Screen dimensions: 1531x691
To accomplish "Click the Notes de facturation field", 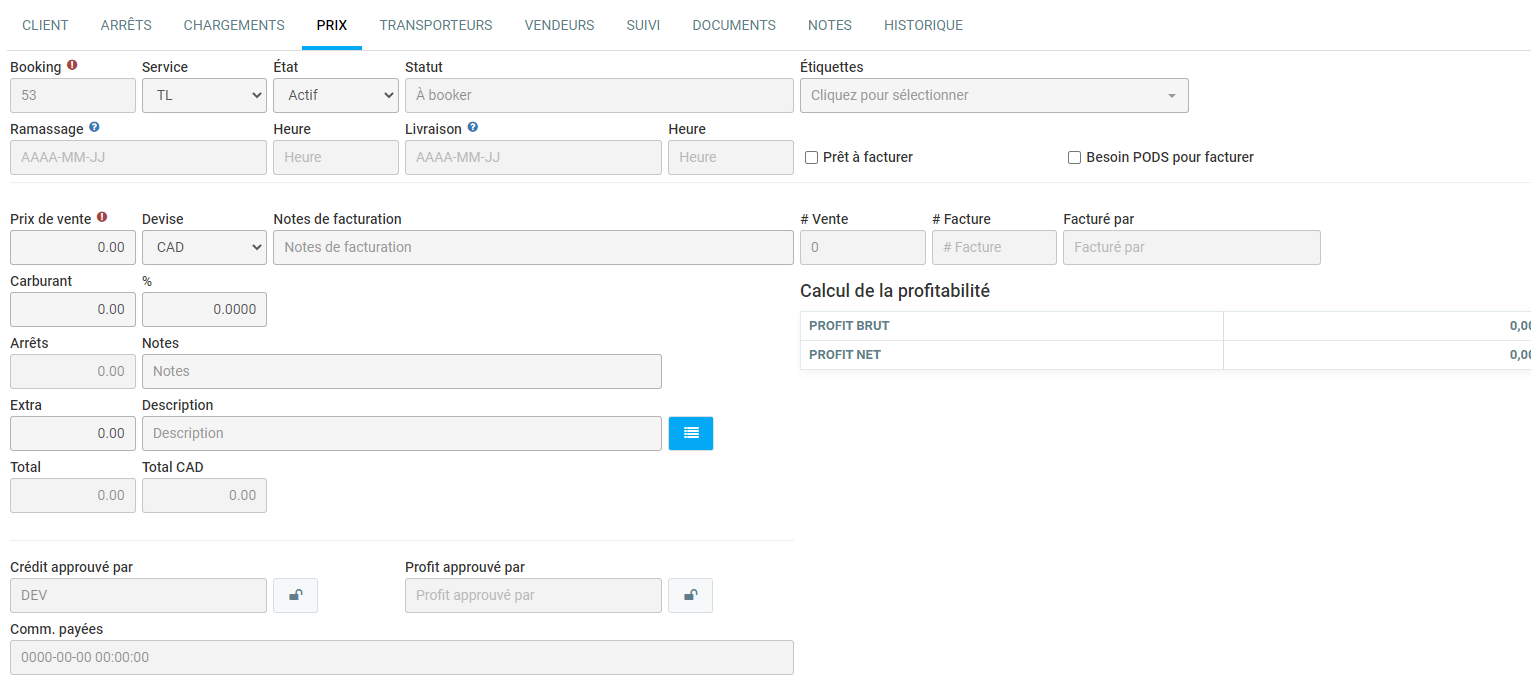I will point(532,247).
